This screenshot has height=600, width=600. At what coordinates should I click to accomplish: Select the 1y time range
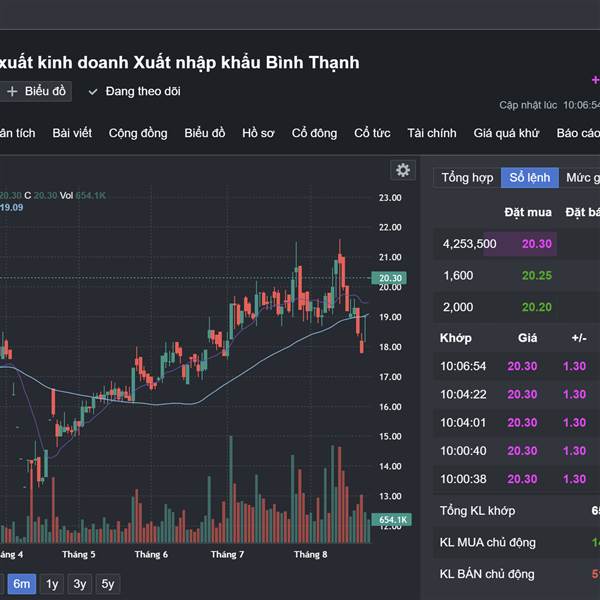[52, 584]
